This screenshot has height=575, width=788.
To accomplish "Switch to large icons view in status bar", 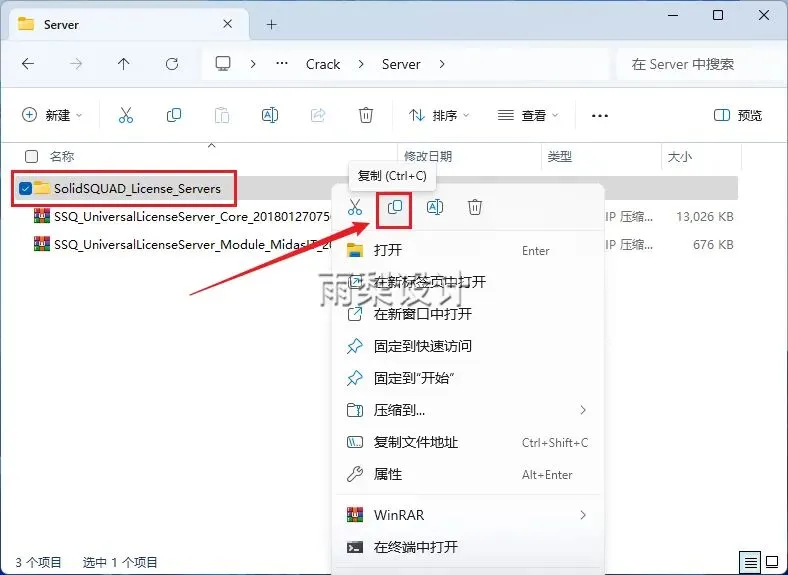I will coord(772,562).
